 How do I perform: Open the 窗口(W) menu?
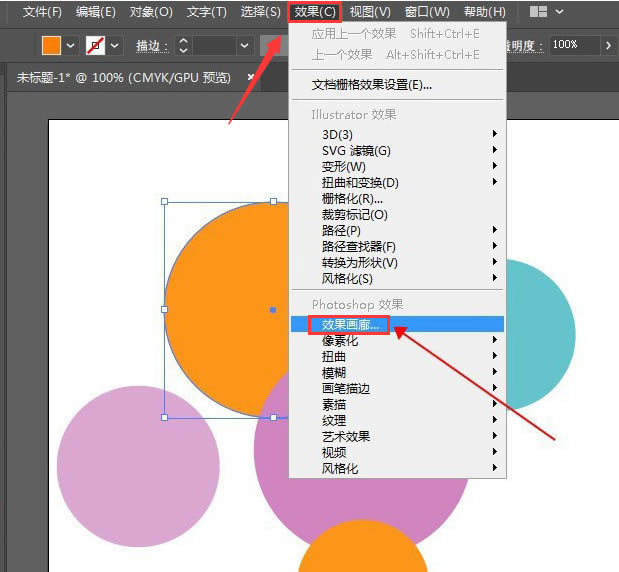(427, 12)
